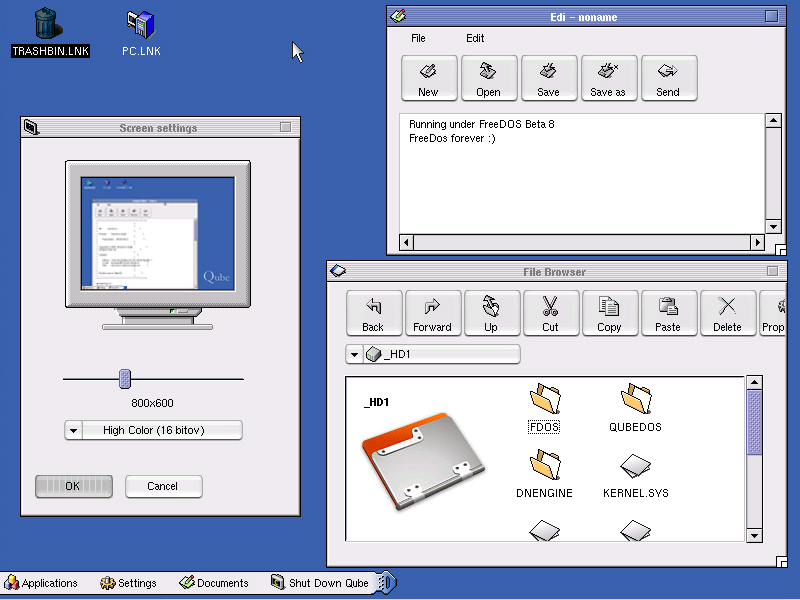
Task: Click the Delete icon in File Browser
Action: point(727,313)
